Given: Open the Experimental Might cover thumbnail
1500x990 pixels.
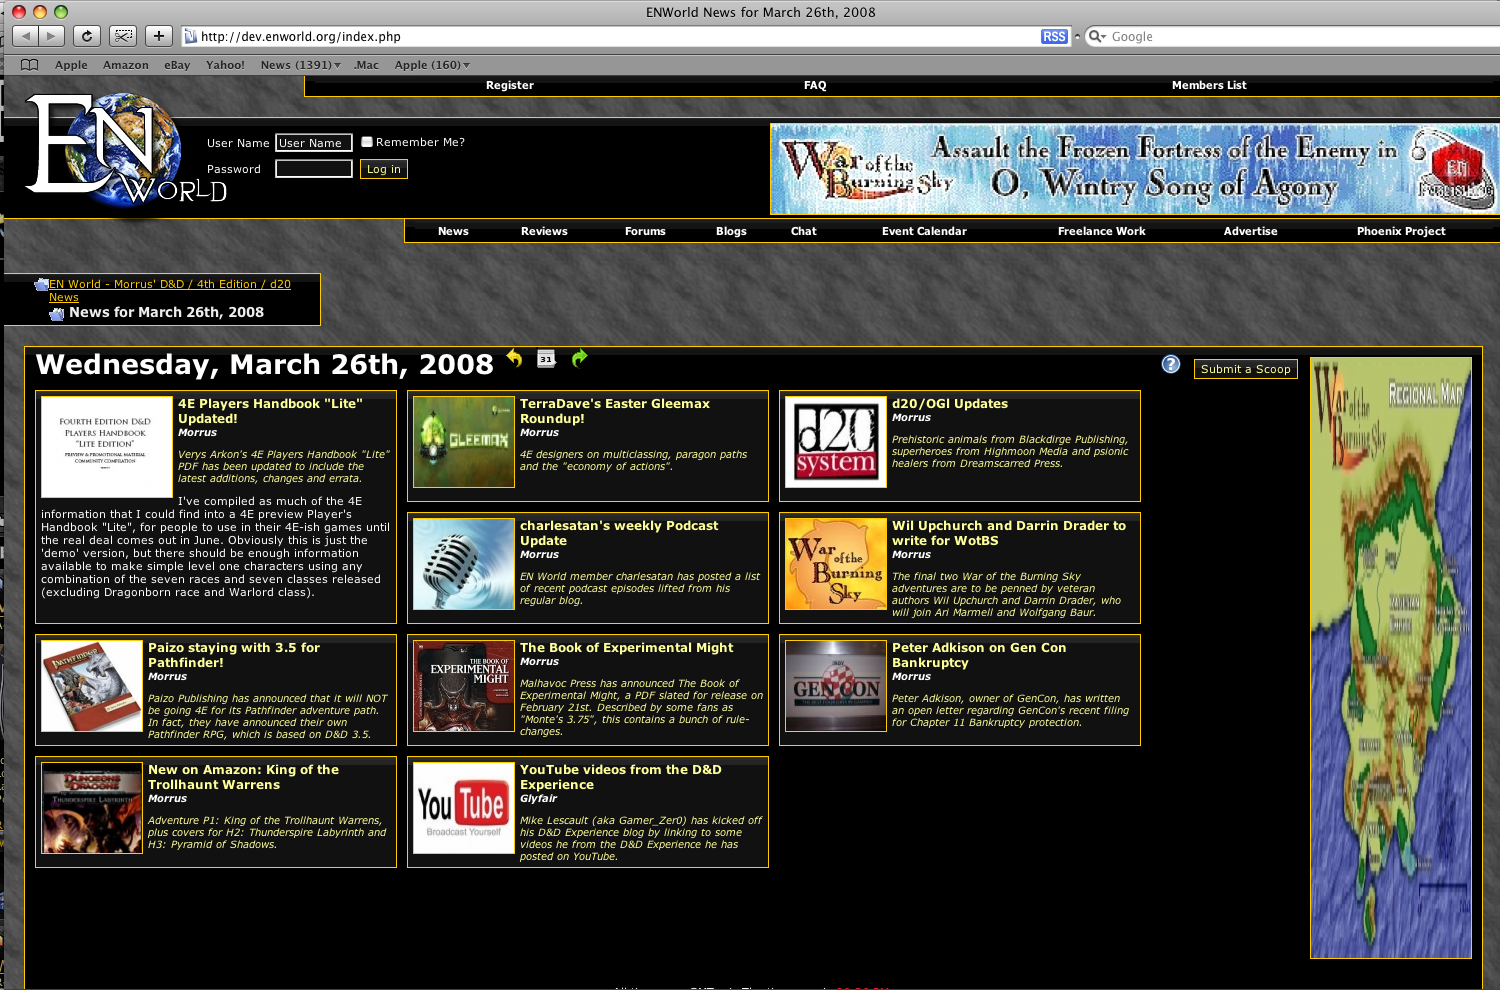Looking at the screenshot, I should point(464,686).
